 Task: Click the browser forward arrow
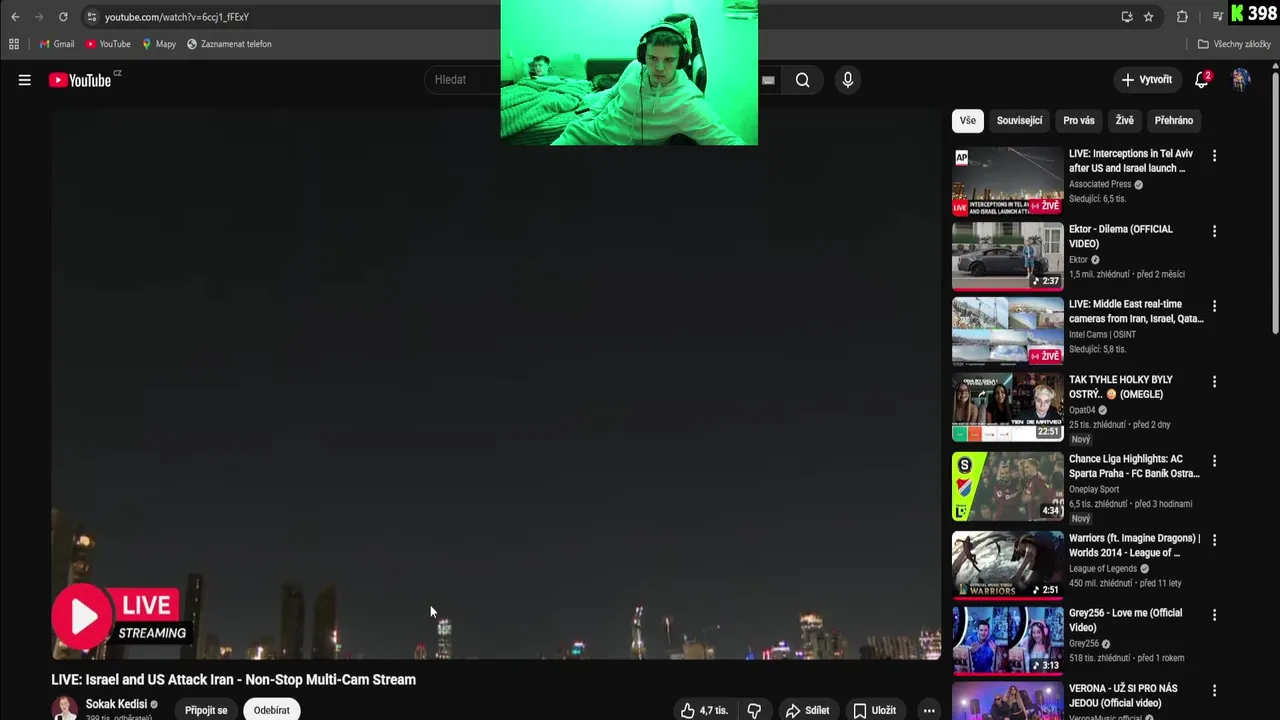coord(39,17)
